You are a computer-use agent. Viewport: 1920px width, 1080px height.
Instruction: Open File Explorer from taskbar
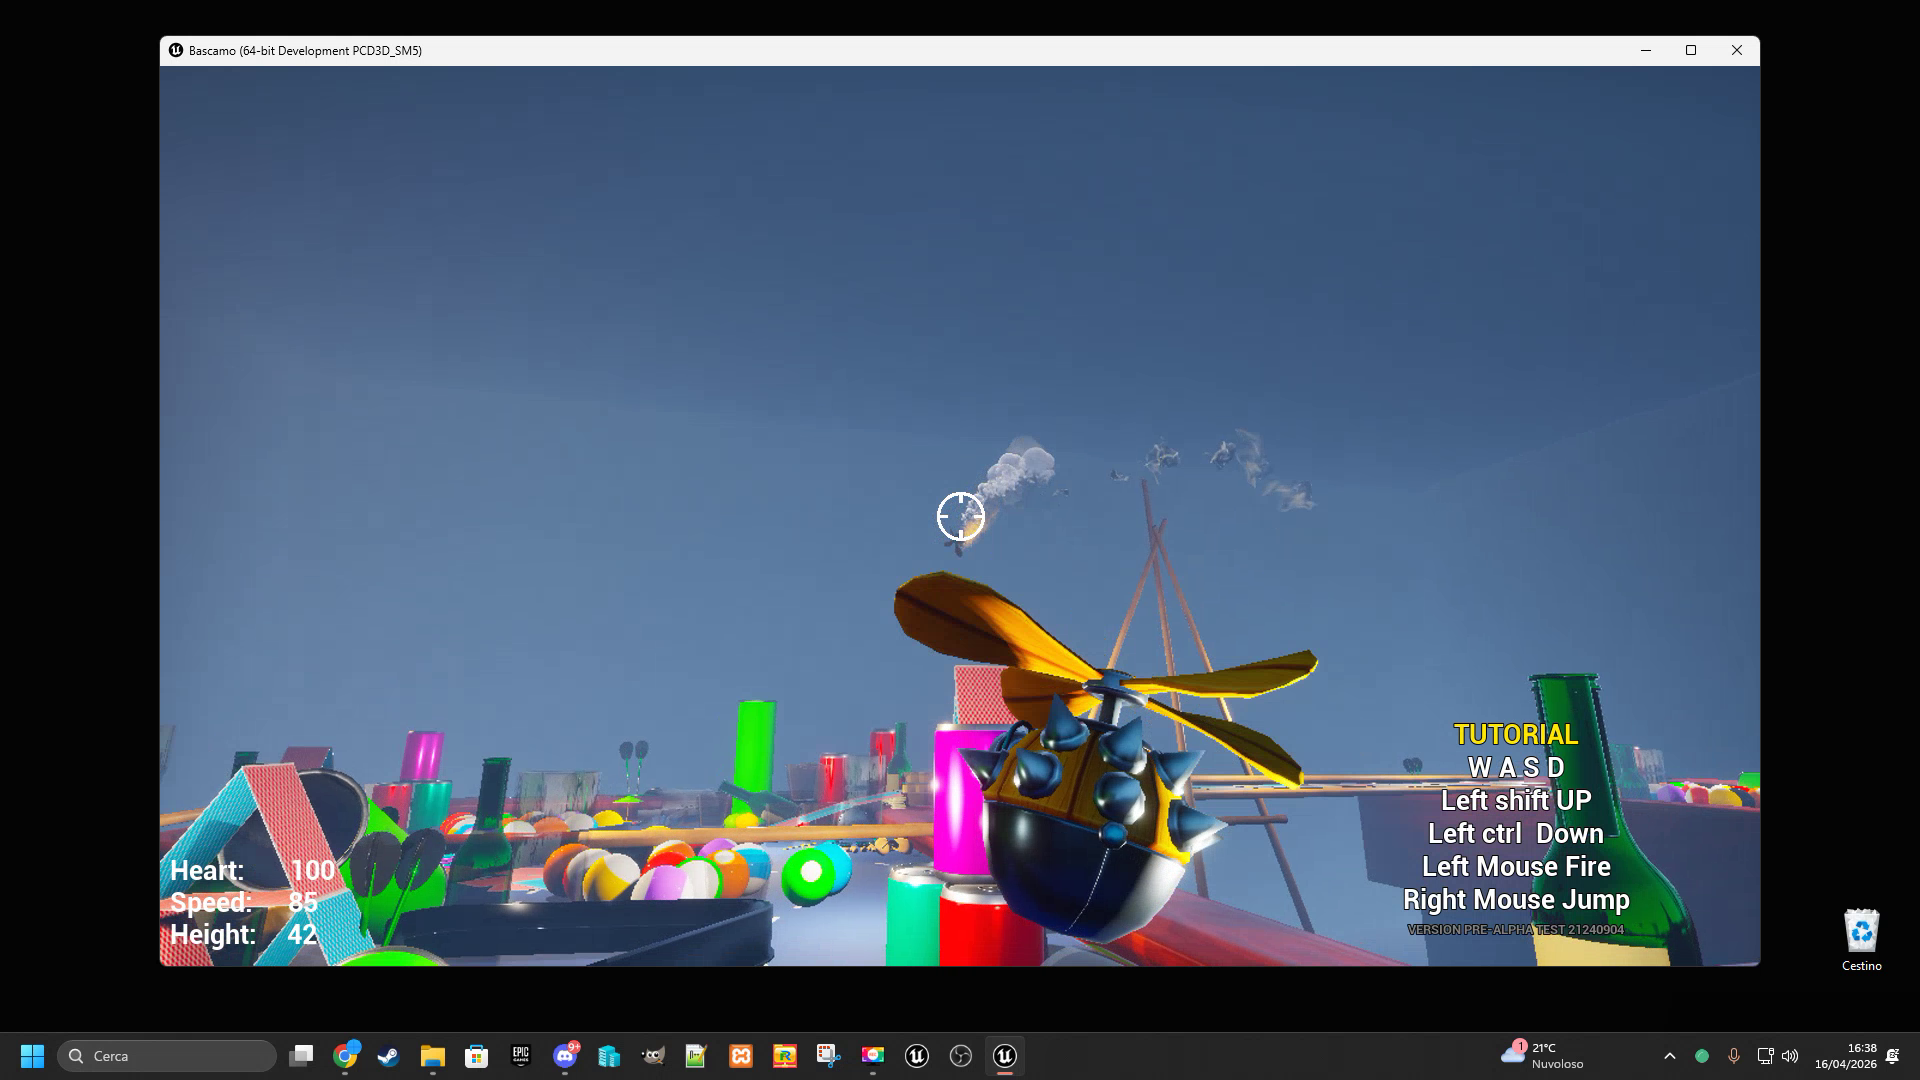[432, 1056]
